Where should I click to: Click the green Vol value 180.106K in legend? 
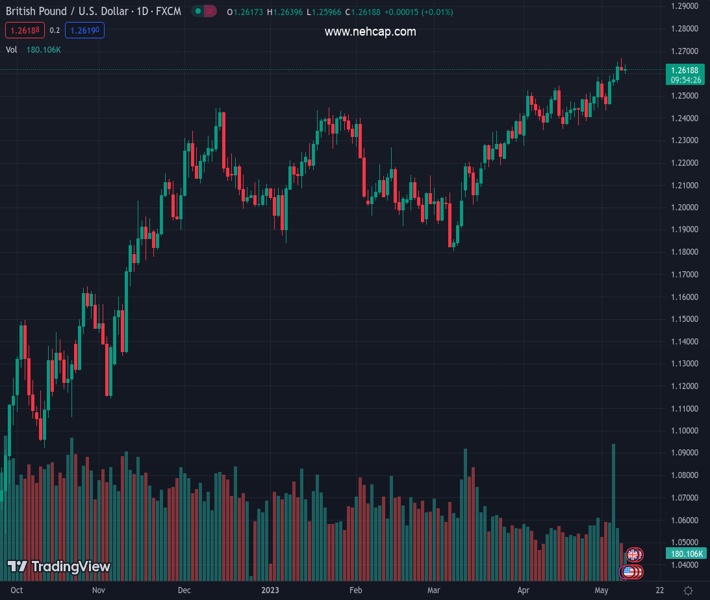point(44,49)
